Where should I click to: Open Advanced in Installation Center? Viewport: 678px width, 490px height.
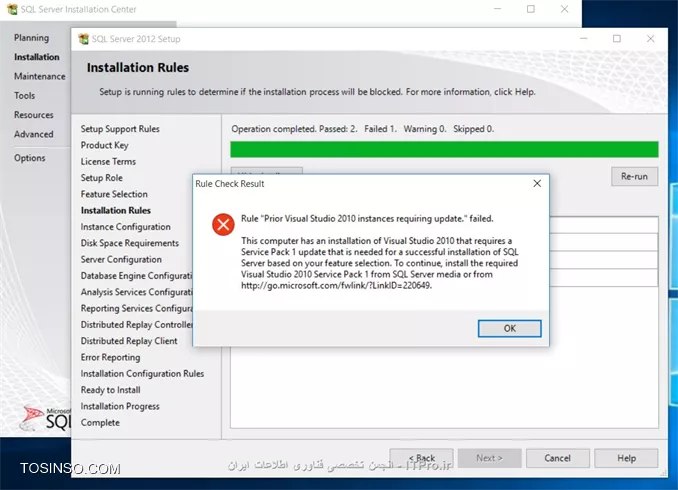pyautogui.click(x=33, y=135)
